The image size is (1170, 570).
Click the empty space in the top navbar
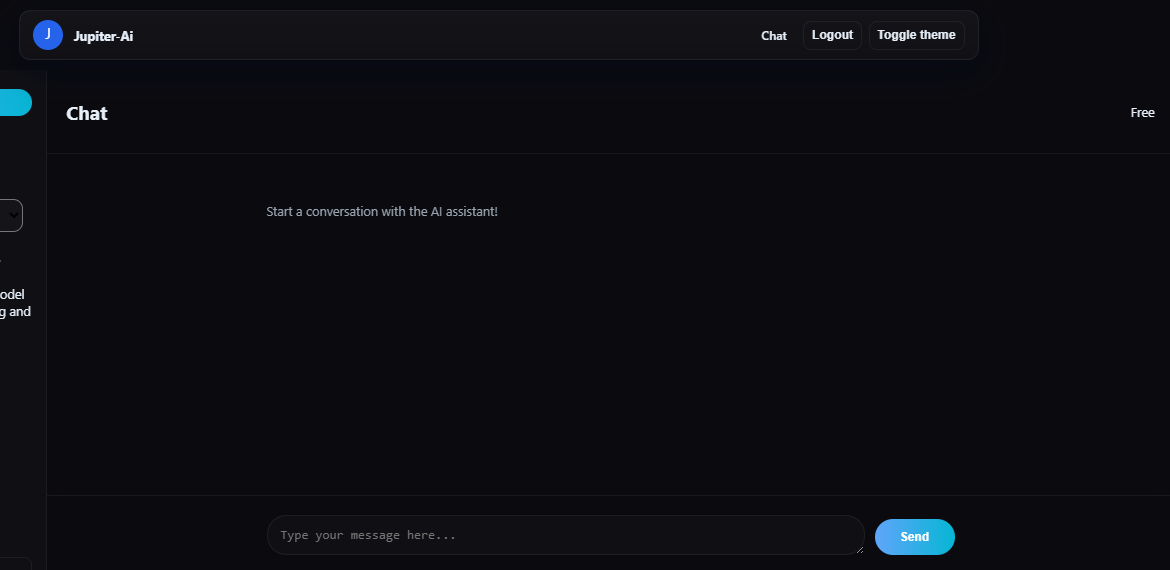point(450,35)
